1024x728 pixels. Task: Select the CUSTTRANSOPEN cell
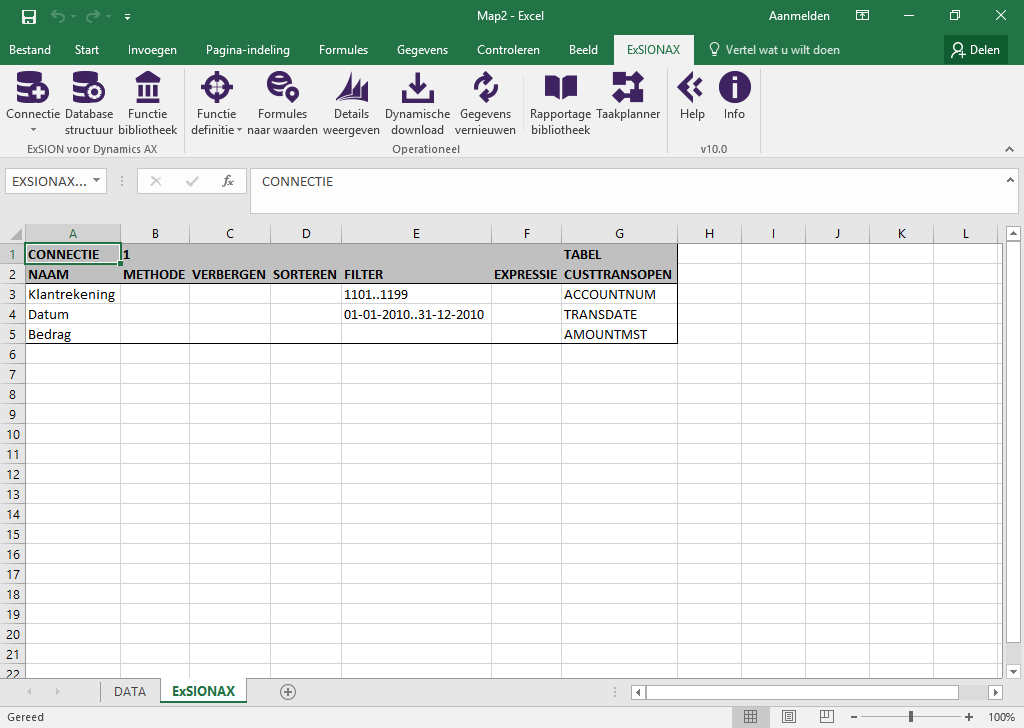point(619,274)
